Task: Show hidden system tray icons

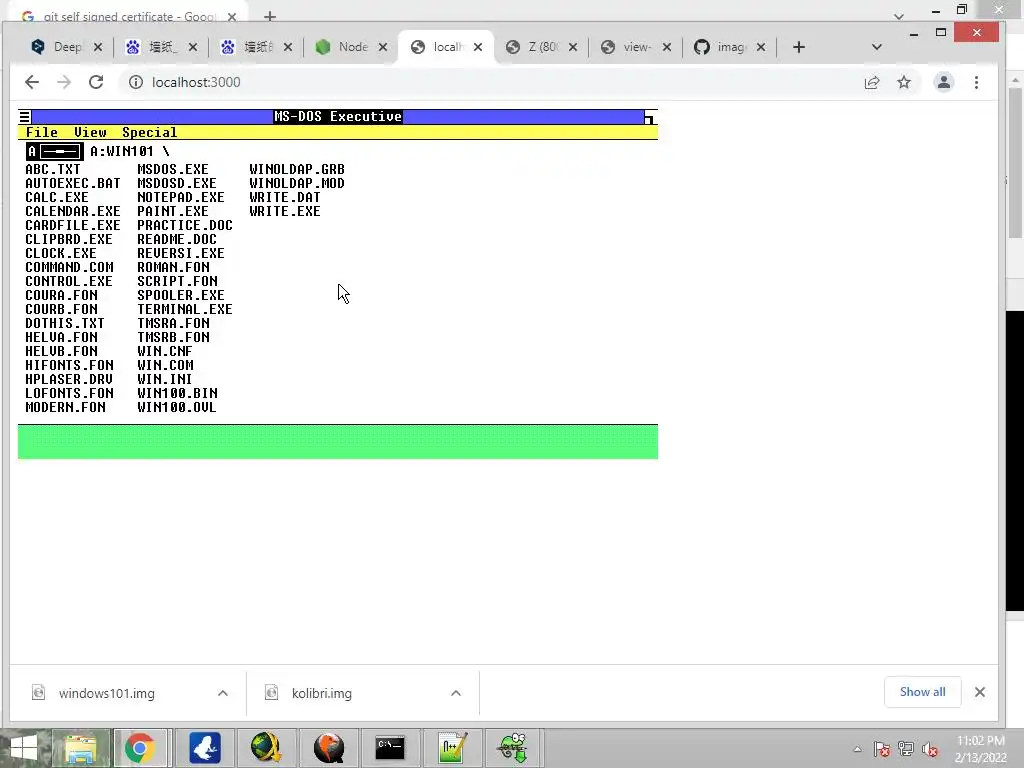Action: pyautogui.click(x=857, y=749)
